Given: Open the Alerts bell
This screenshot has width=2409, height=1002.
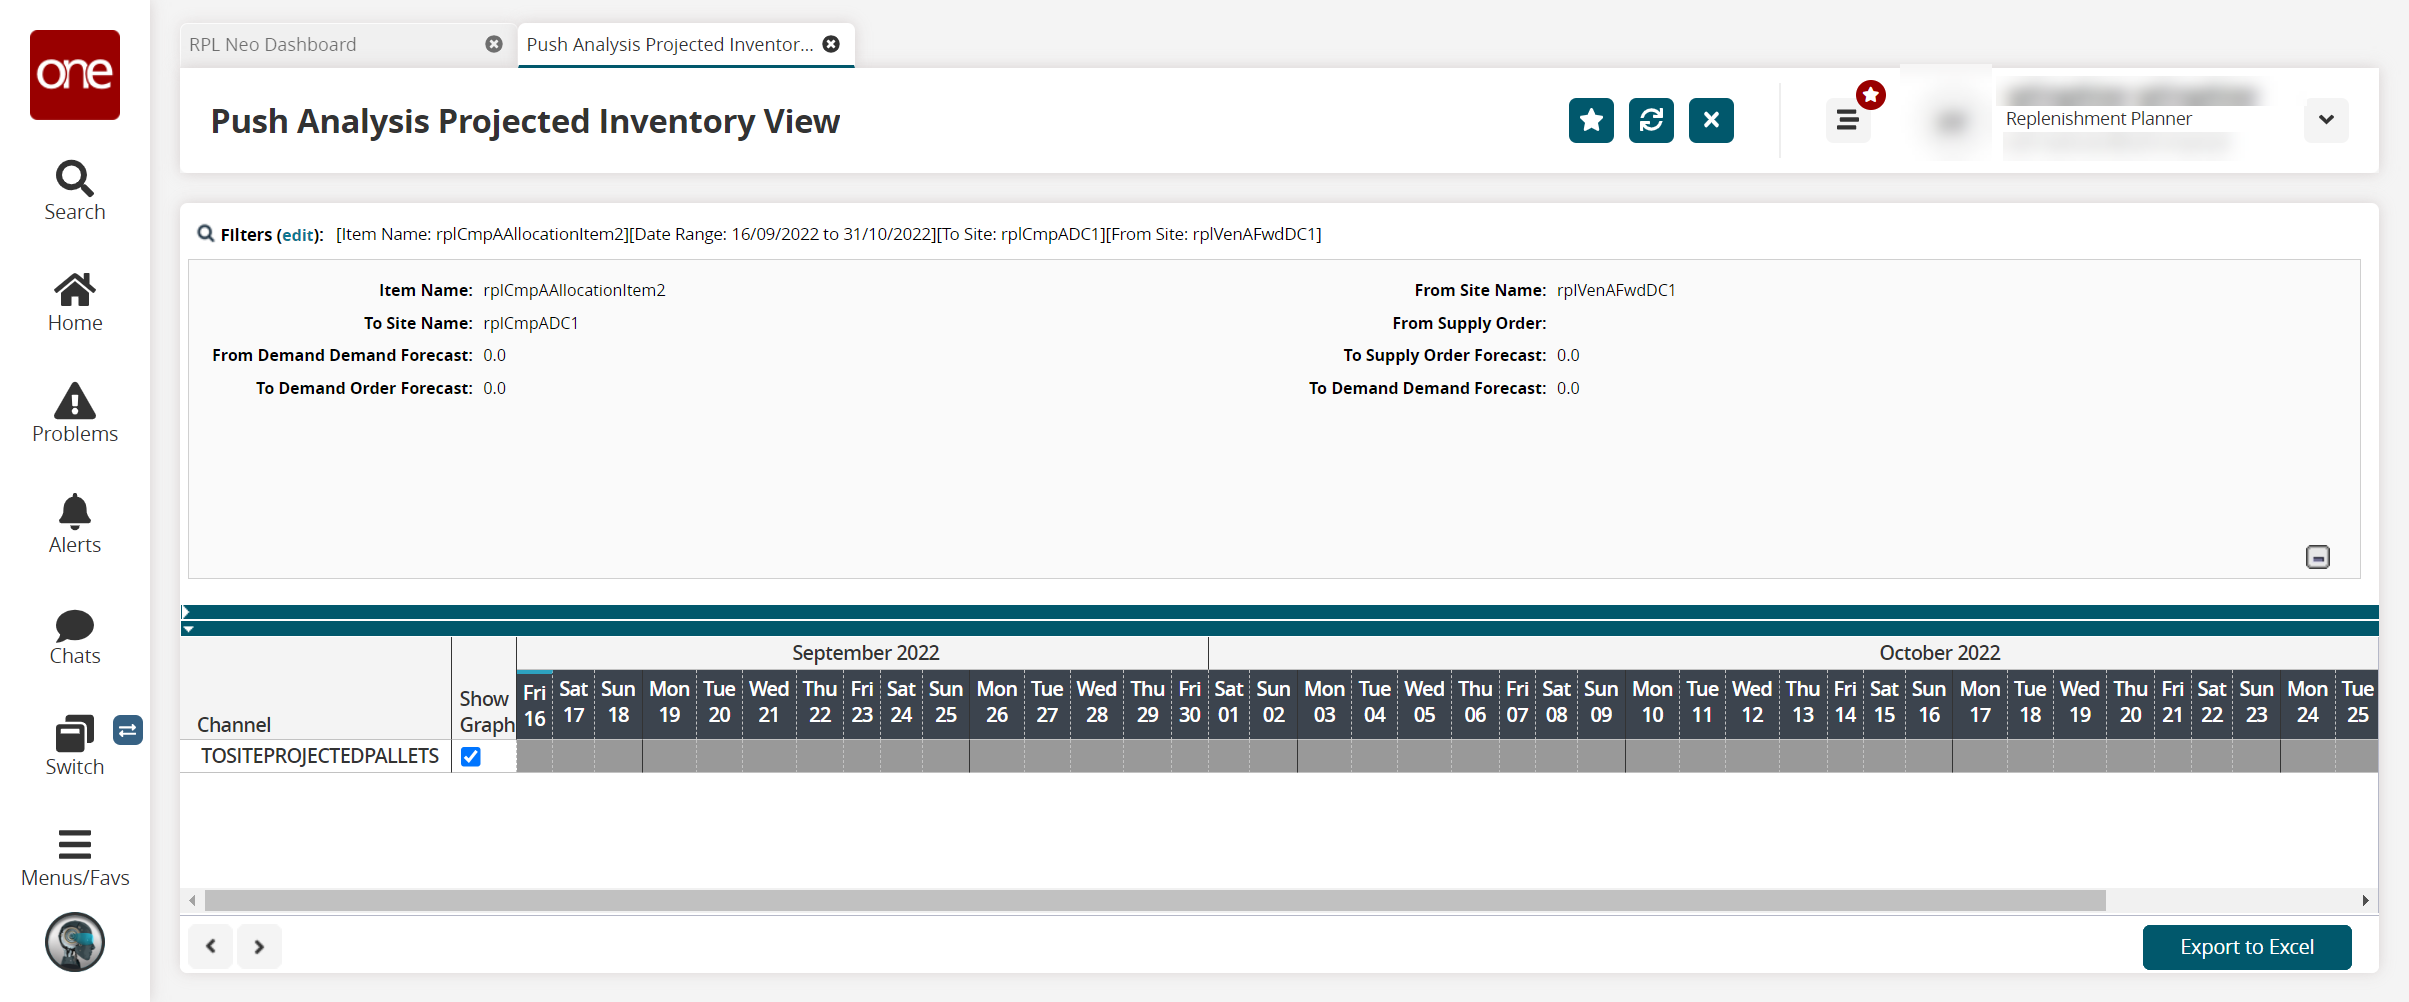Looking at the screenshot, I should click(x=75, y=524).
